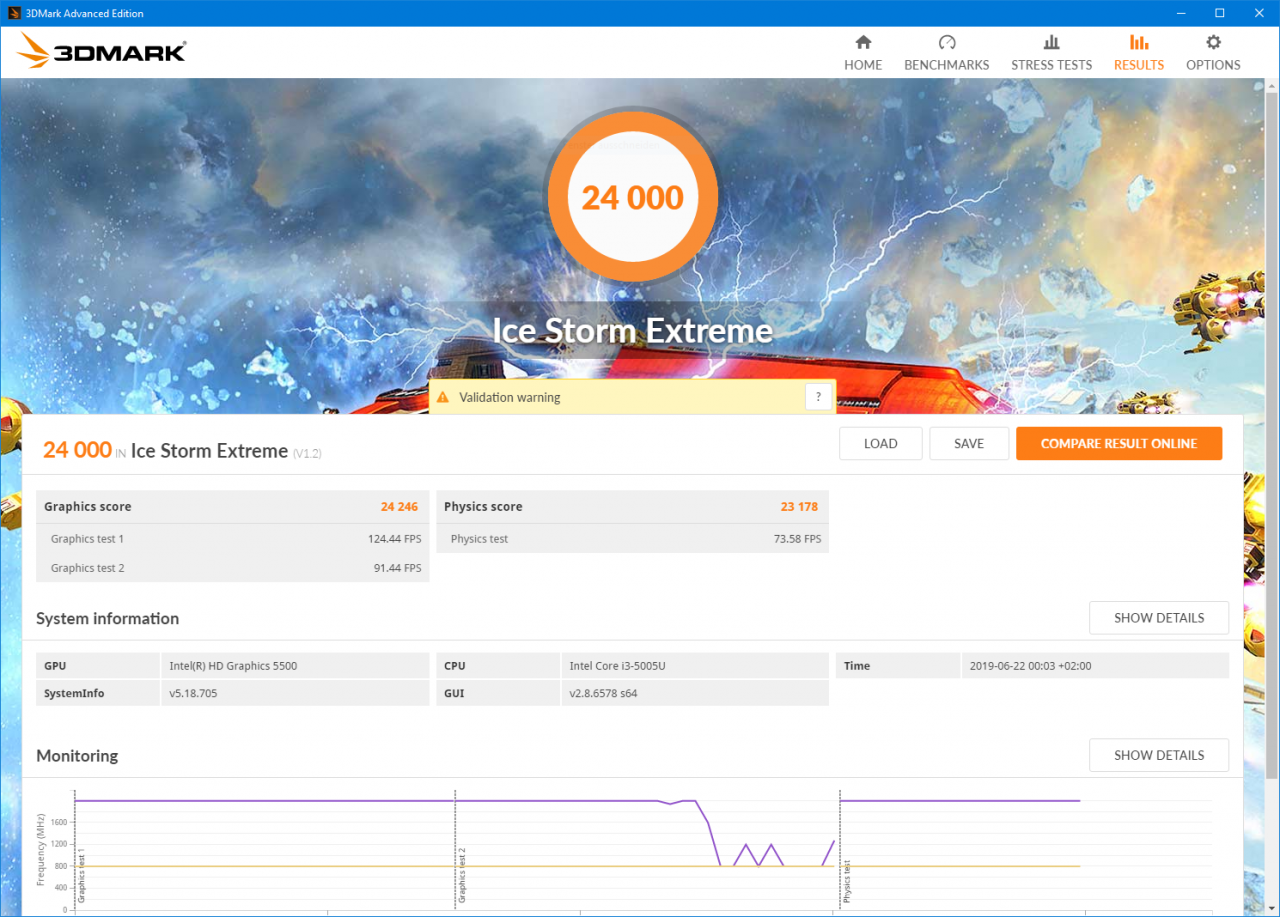
Task: Click the Physics score header label
Action: pyautogui.click(x=483, y=507)
